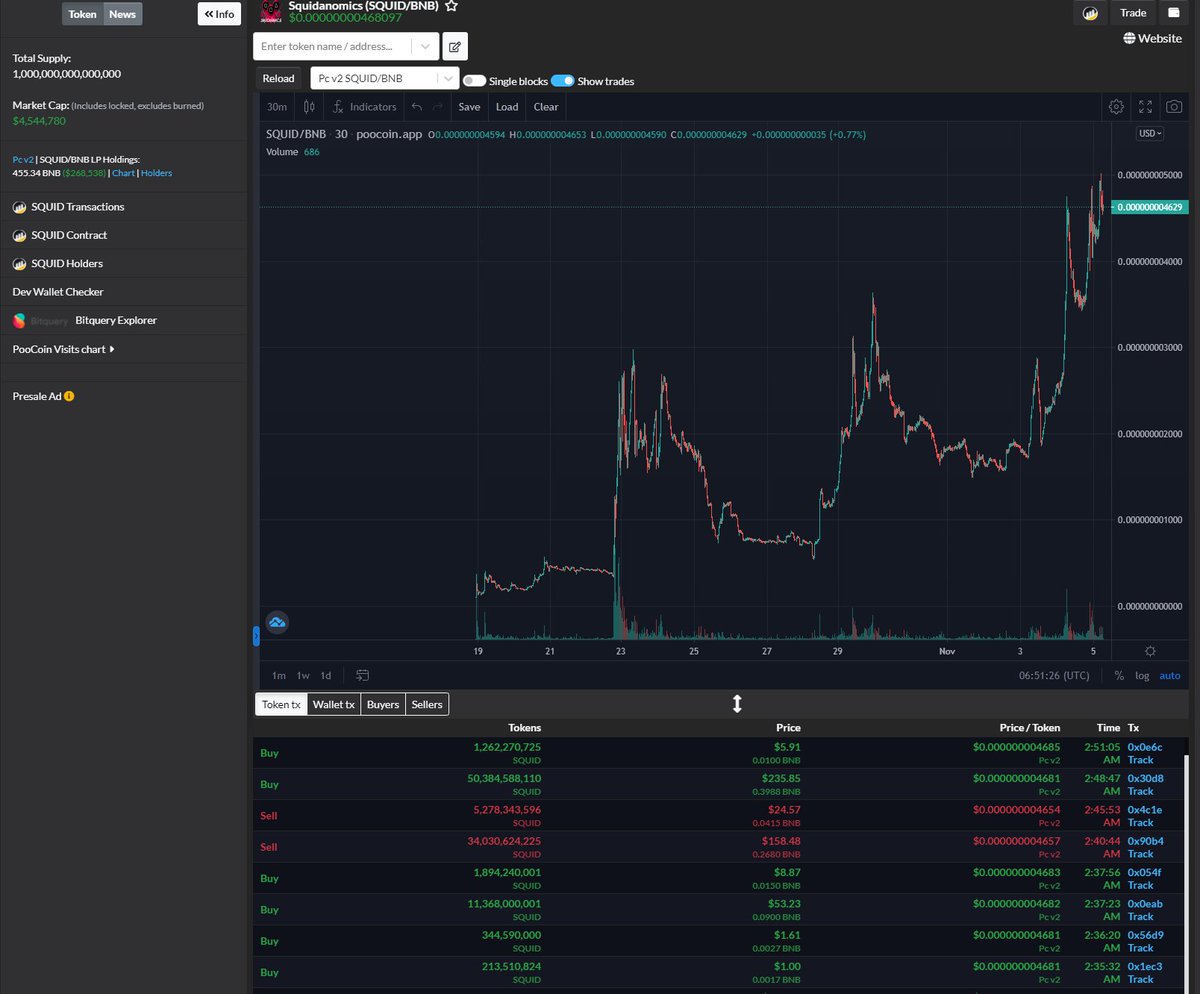The width and height of the screenshot is (1200, 994).
Task: Open the go-to-date calendar icon
Action: (x=362, y=675)
